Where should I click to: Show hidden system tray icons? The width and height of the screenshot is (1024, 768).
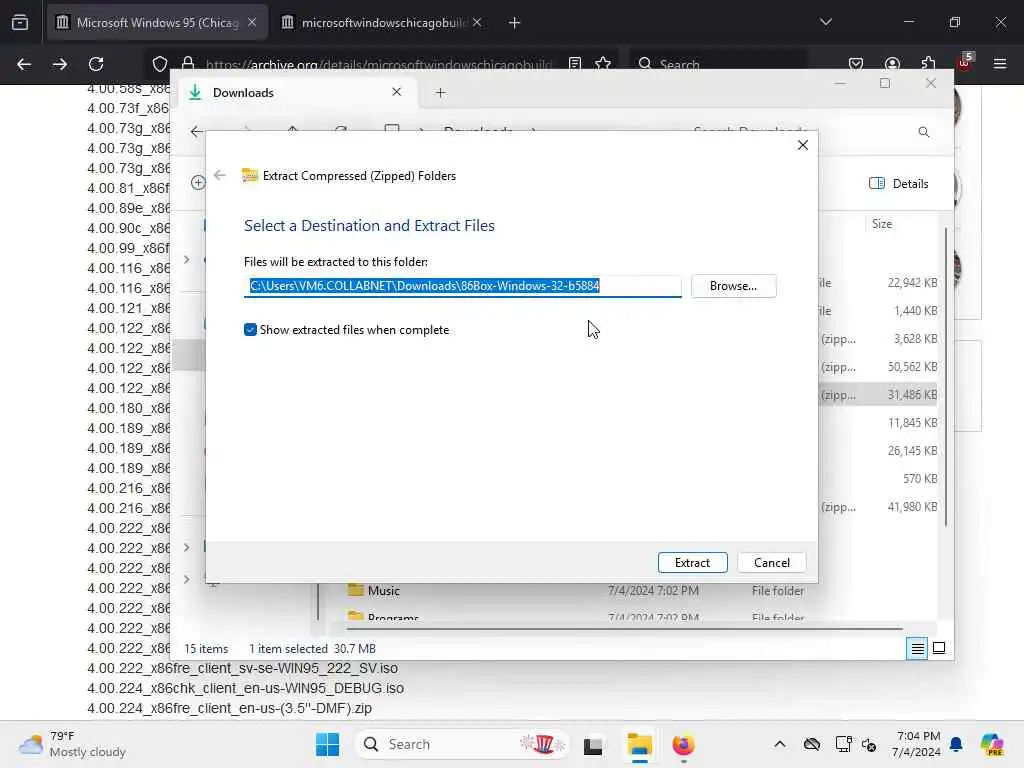point(780,744)
